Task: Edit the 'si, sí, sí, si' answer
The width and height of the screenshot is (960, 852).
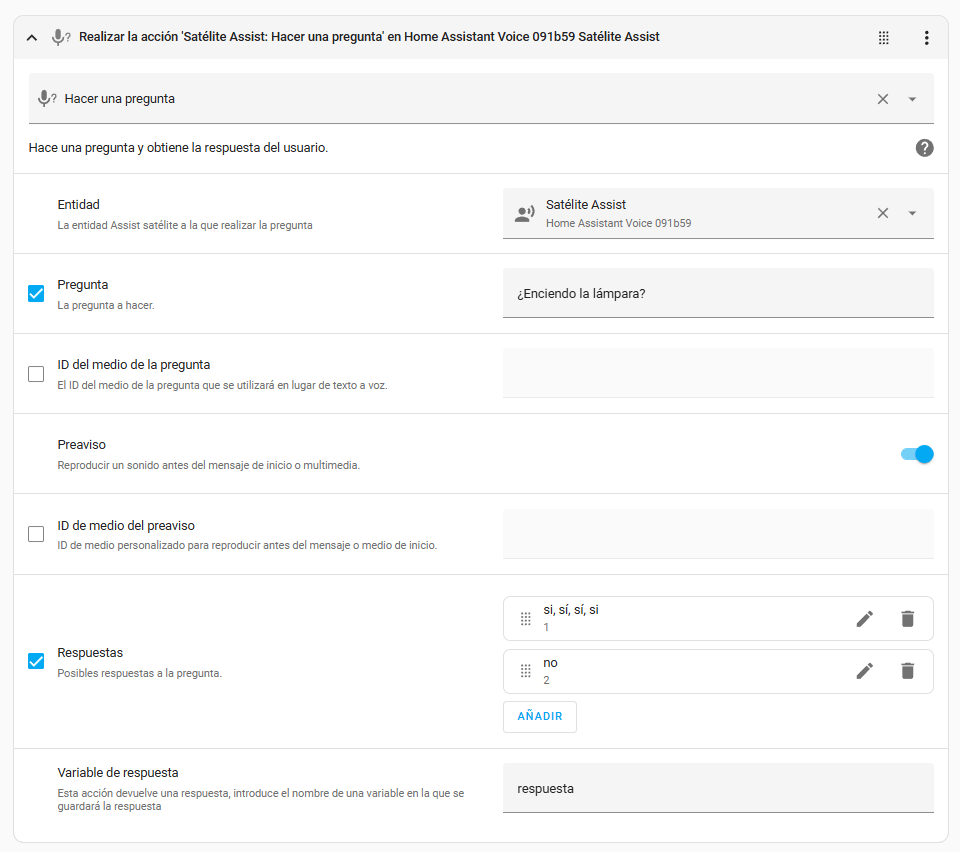Action: click(864, 619)
